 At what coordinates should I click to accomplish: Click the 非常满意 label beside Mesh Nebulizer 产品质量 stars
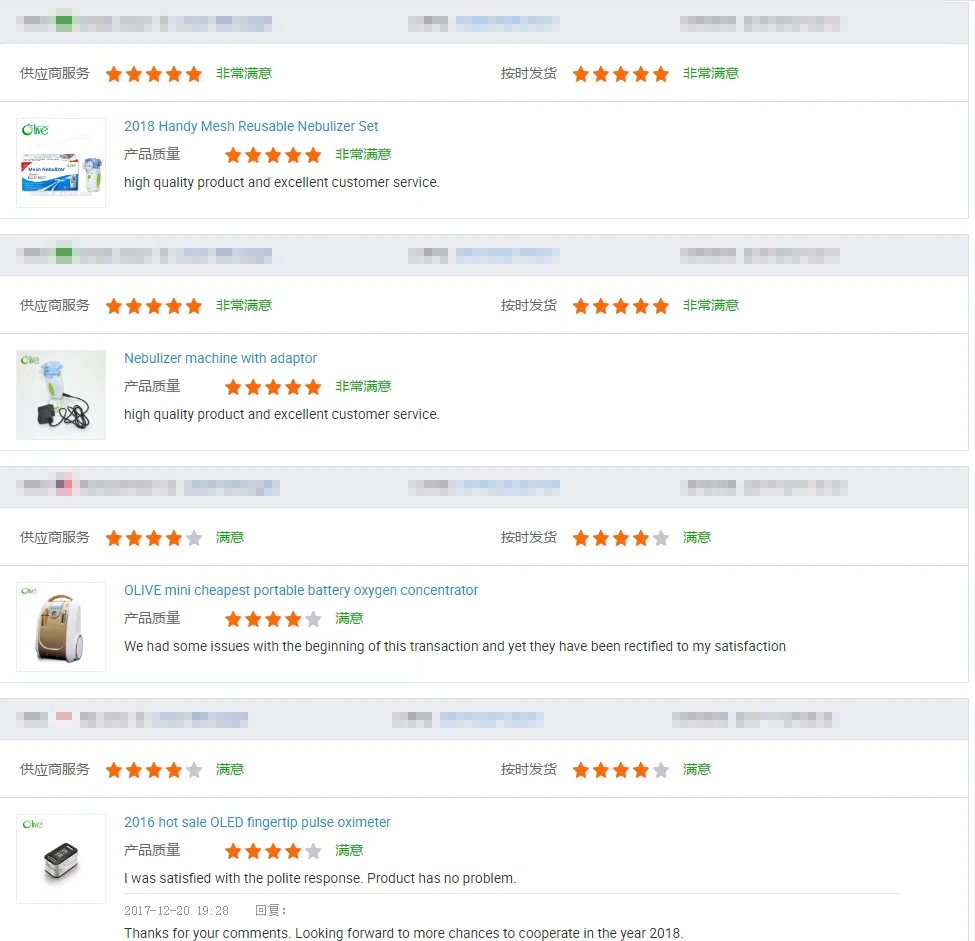tap(363, 154)
